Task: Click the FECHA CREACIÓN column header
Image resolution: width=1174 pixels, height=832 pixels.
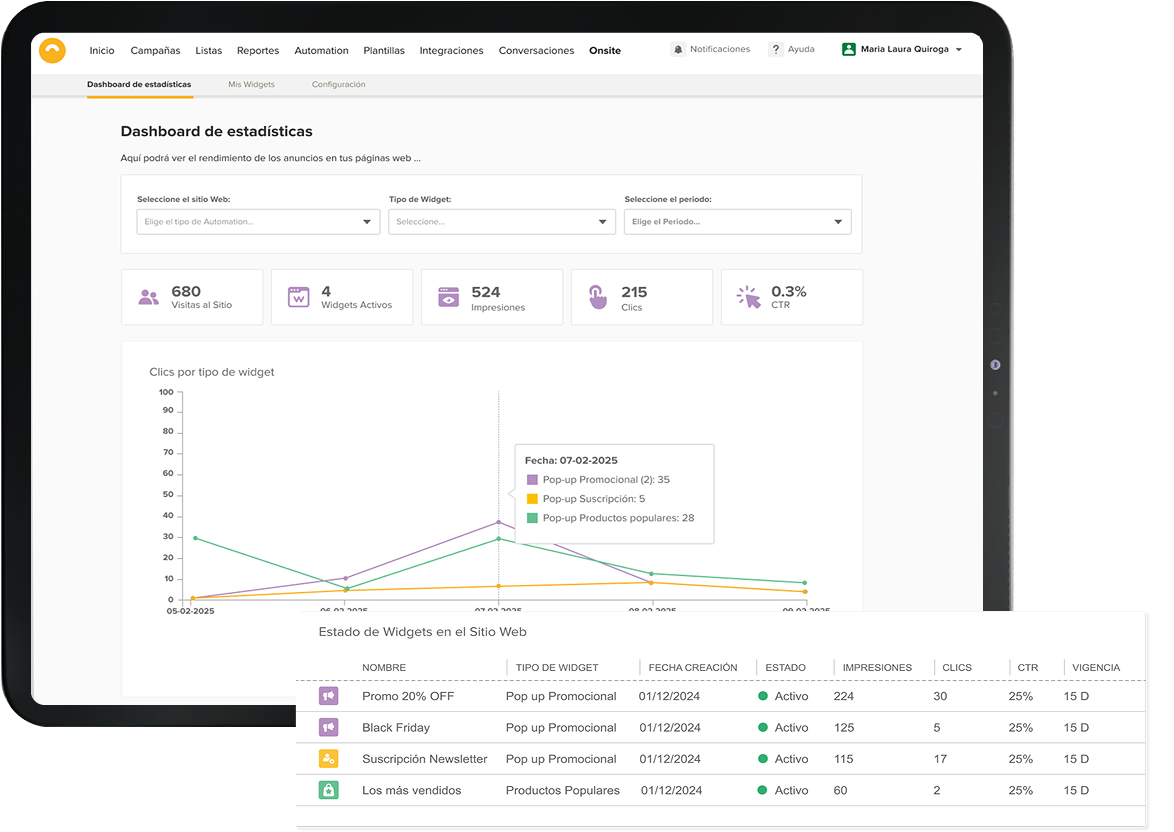Action: (x=693, y=667)
